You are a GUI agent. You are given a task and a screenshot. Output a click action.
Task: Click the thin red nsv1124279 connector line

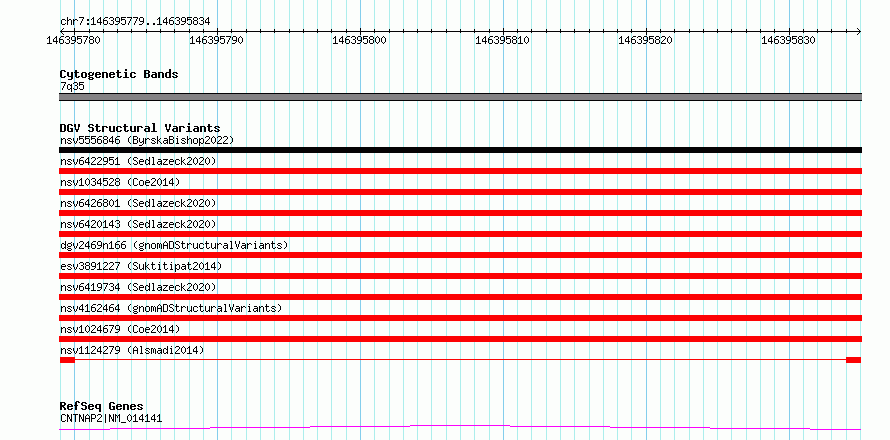pyautogui.click(x=460, y=360)
